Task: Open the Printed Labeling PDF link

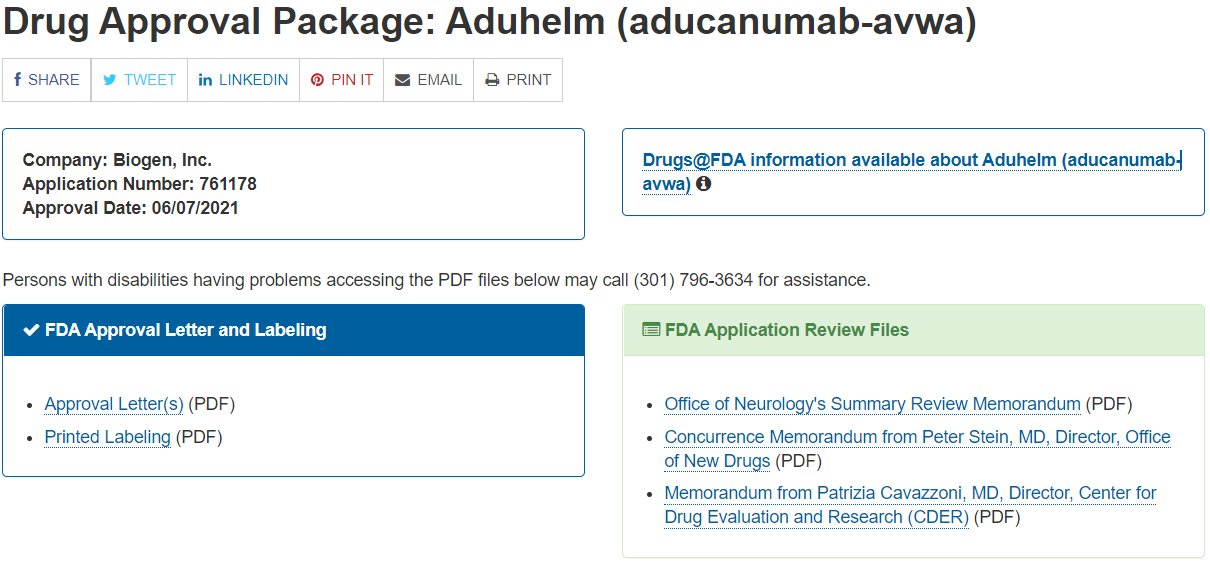Action: point(108,437)
